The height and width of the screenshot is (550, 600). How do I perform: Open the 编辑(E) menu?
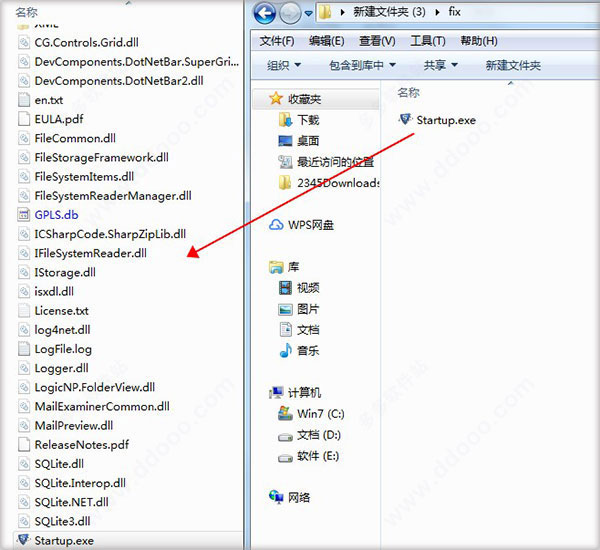[326, 41]
